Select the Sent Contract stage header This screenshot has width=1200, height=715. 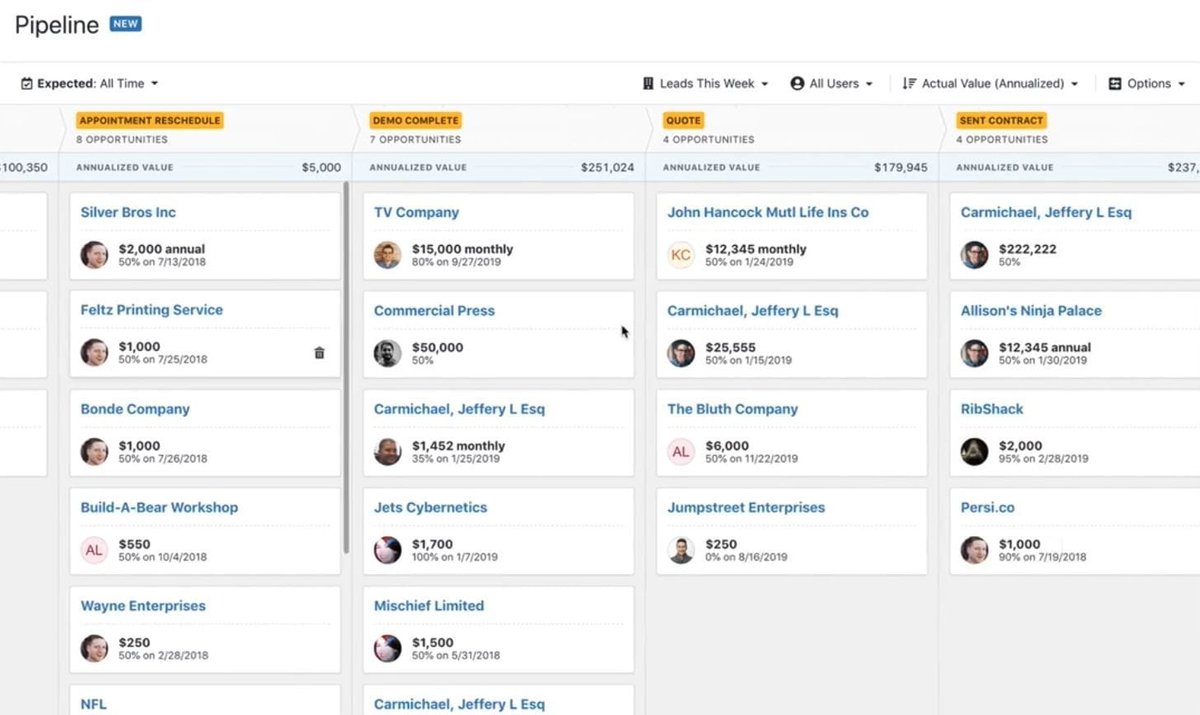click(1001, 120)
